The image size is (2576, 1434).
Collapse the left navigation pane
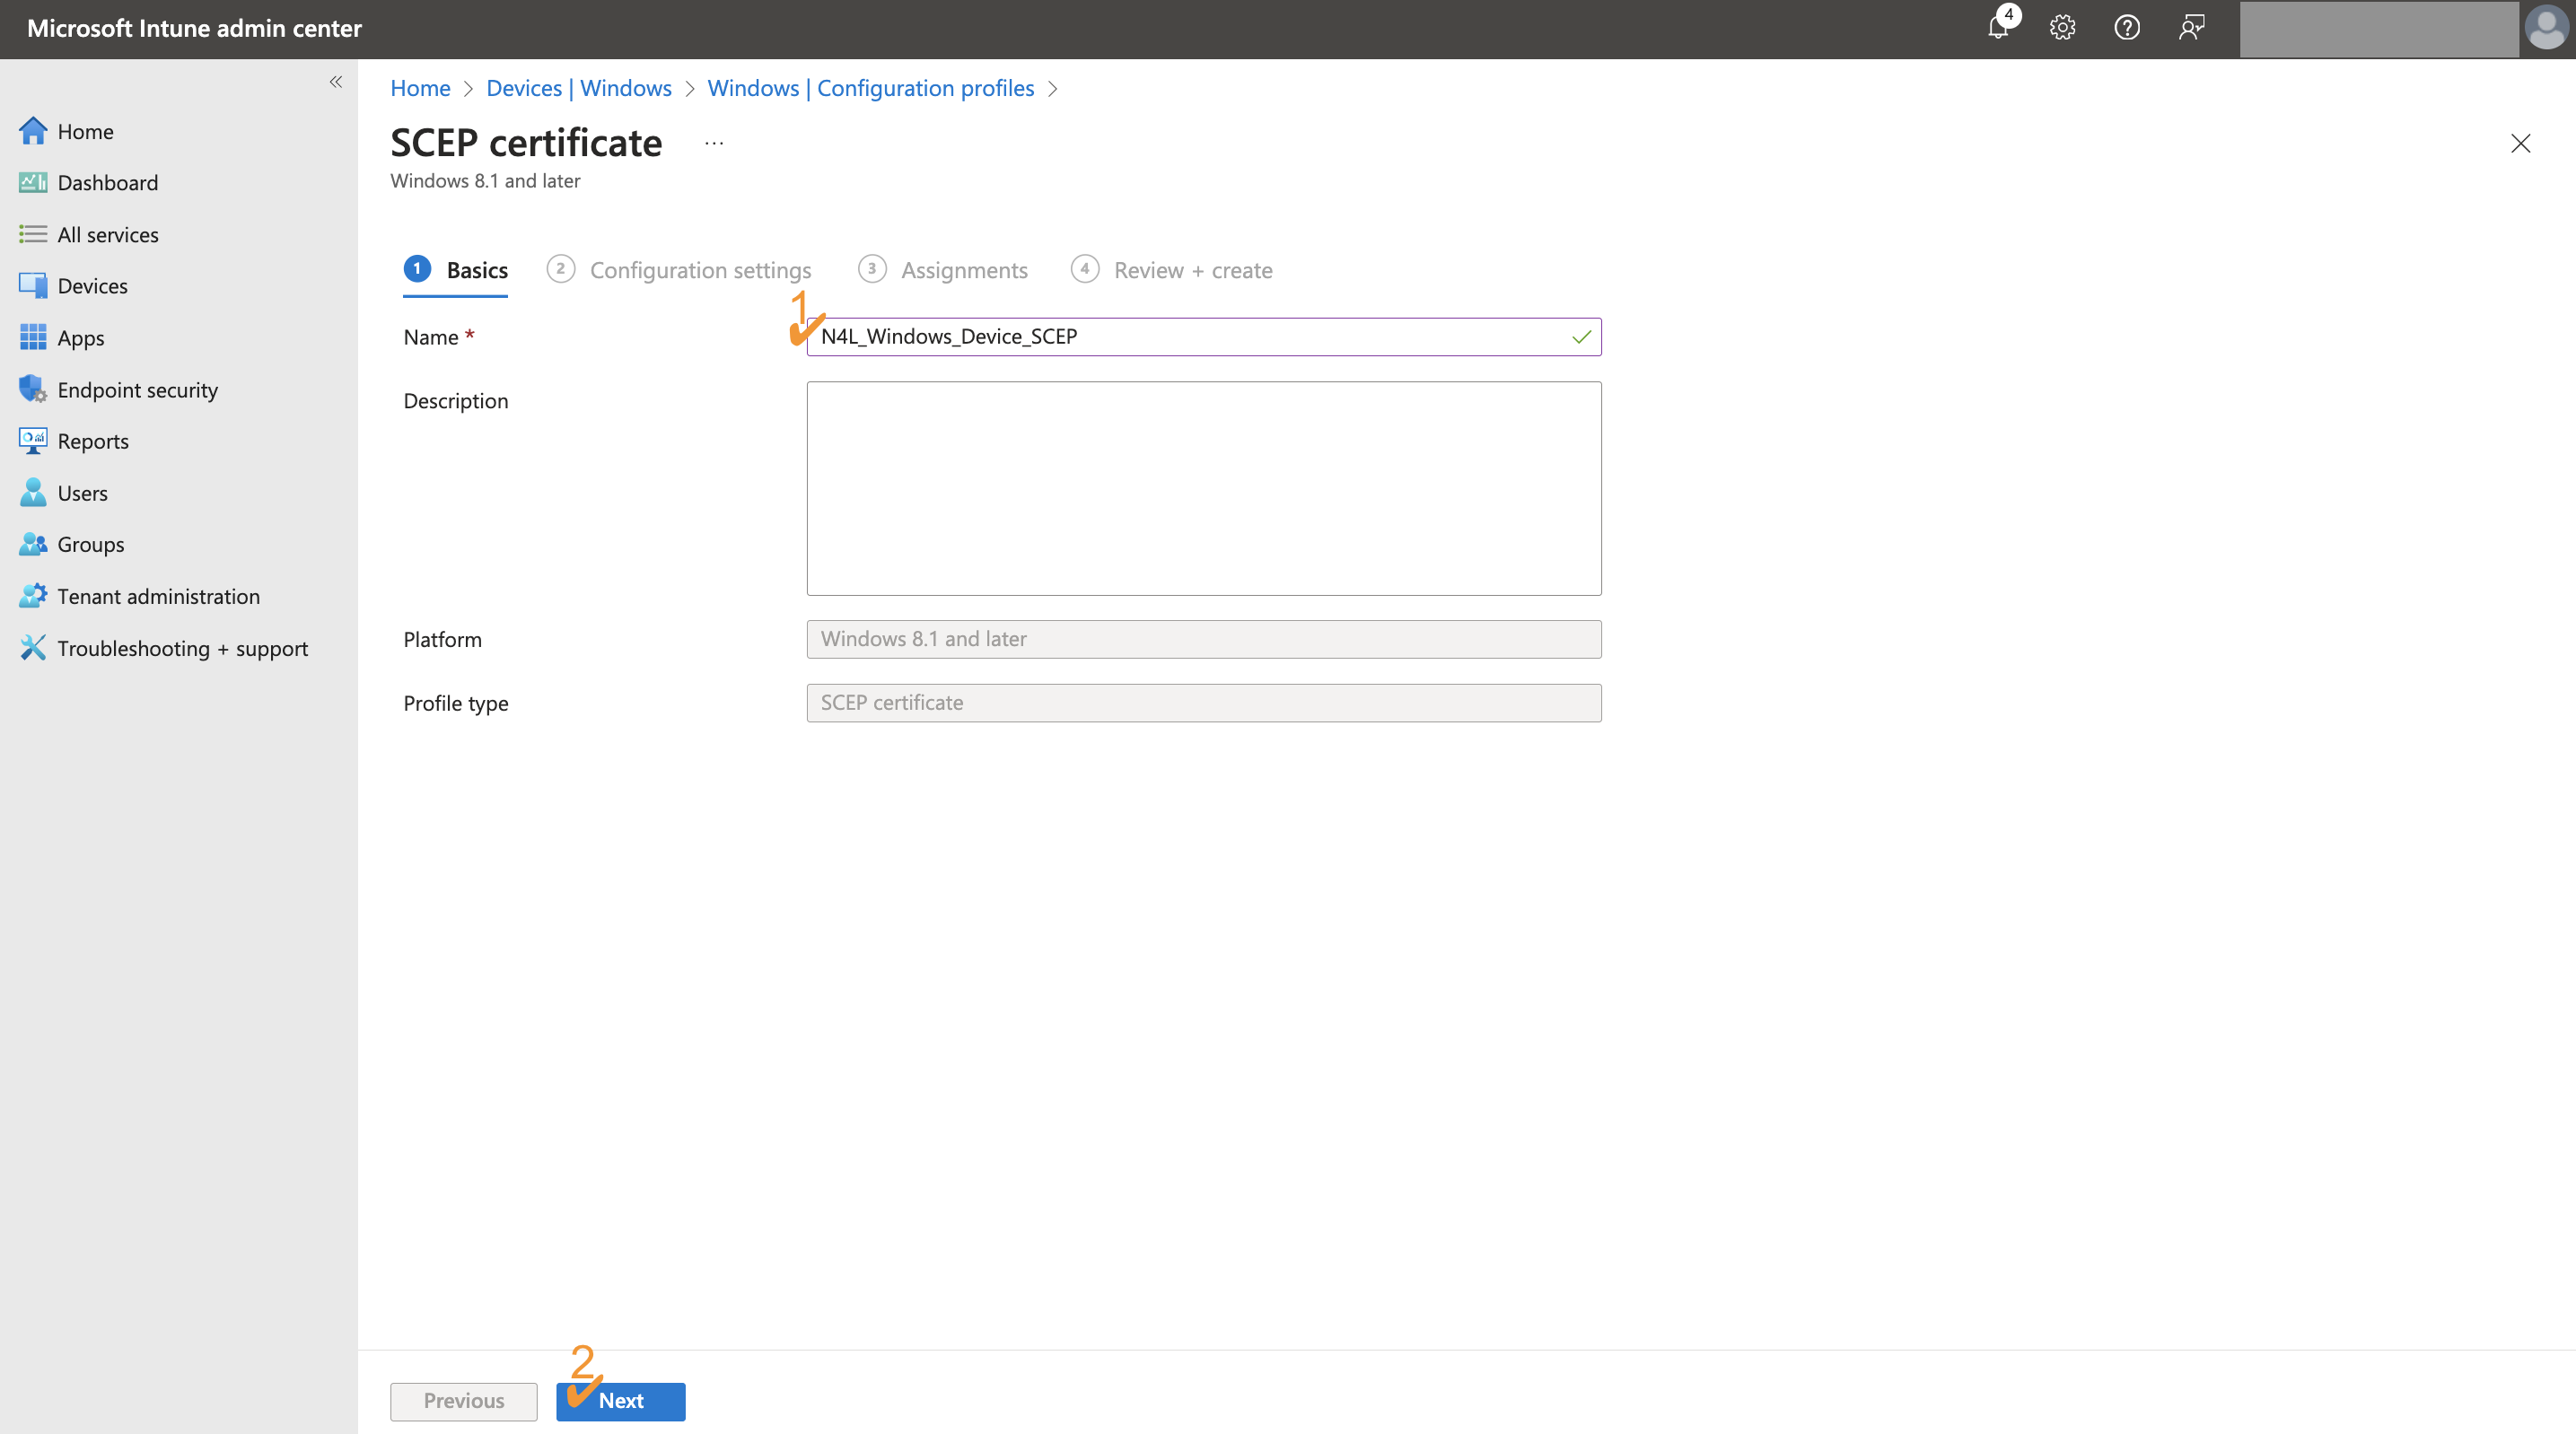coord(336,82)
